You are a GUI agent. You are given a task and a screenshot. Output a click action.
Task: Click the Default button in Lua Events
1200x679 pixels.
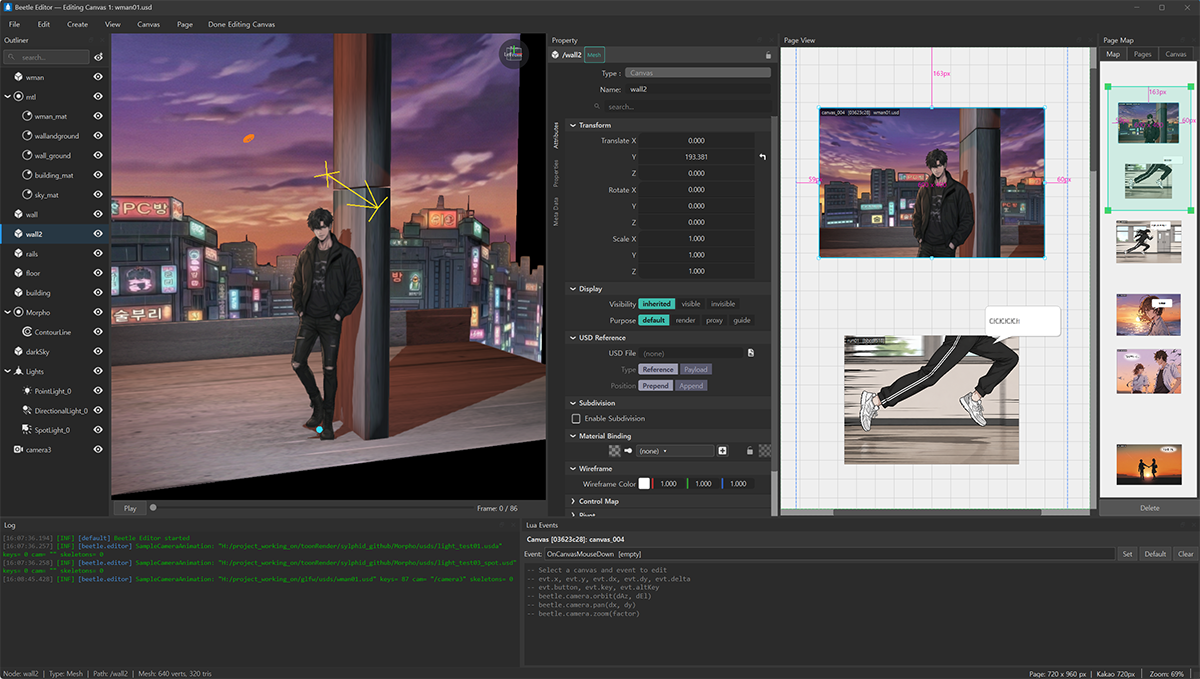(x=1155, y=554)
